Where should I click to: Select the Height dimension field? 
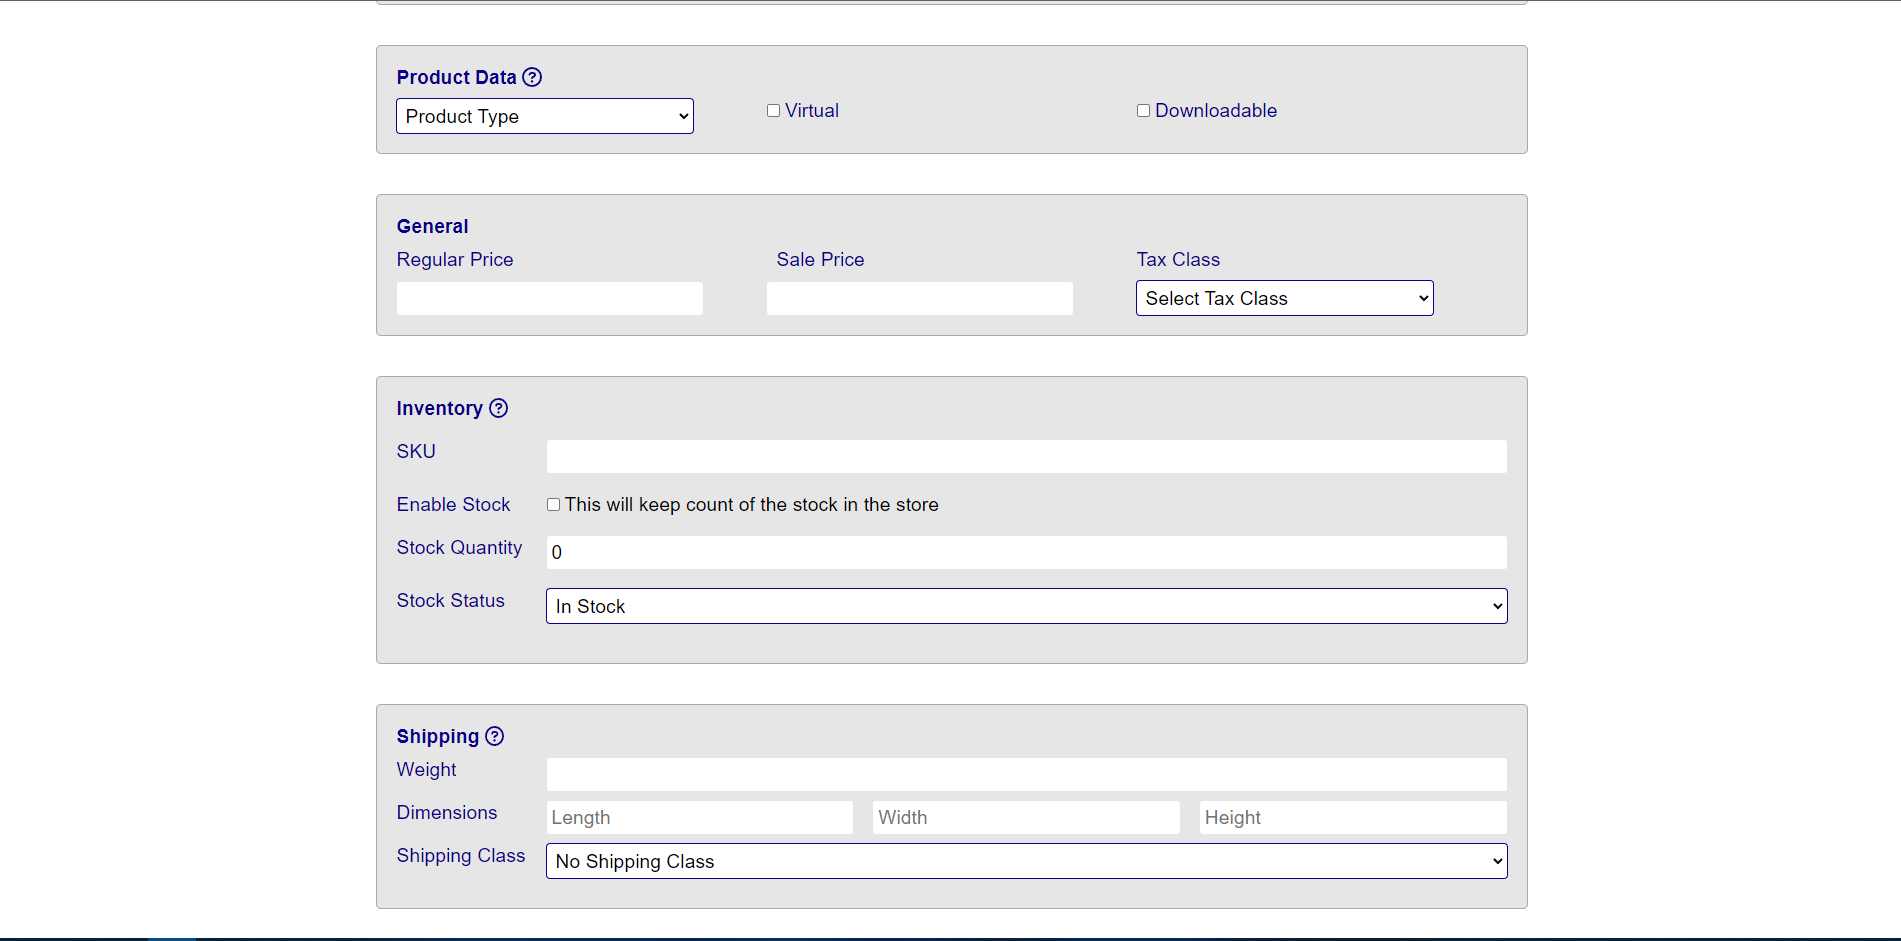[1353, 817]
